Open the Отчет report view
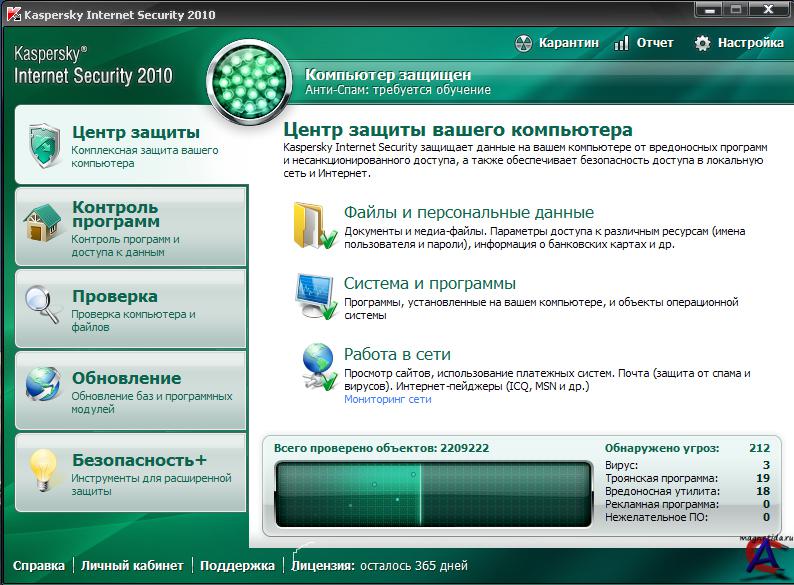Viewport: 794px width, 585px height. (644, 43)
